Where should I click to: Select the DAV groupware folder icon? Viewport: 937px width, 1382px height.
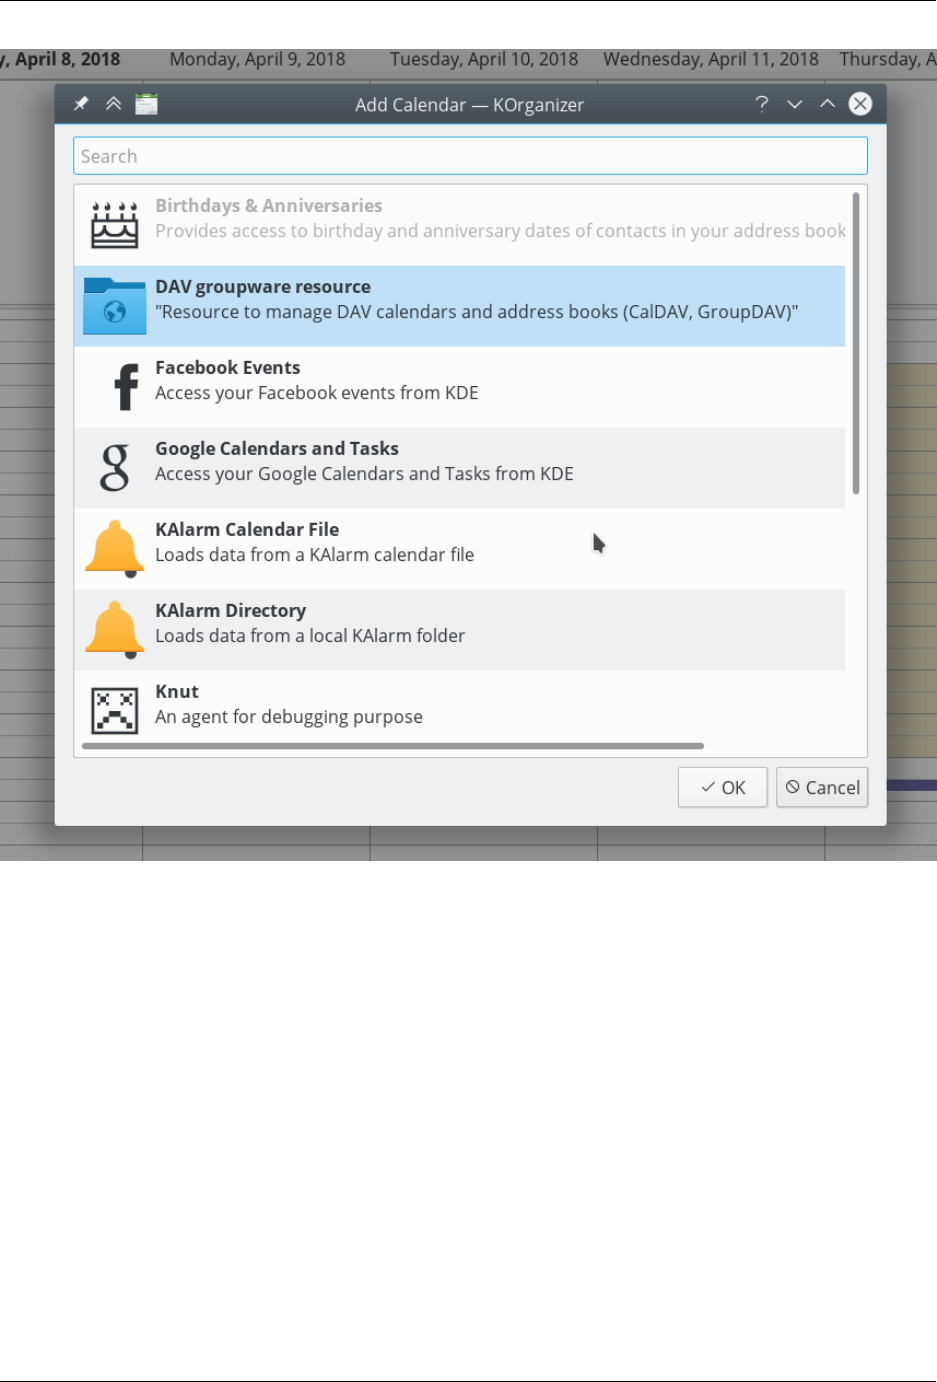(x=114, y=305)
